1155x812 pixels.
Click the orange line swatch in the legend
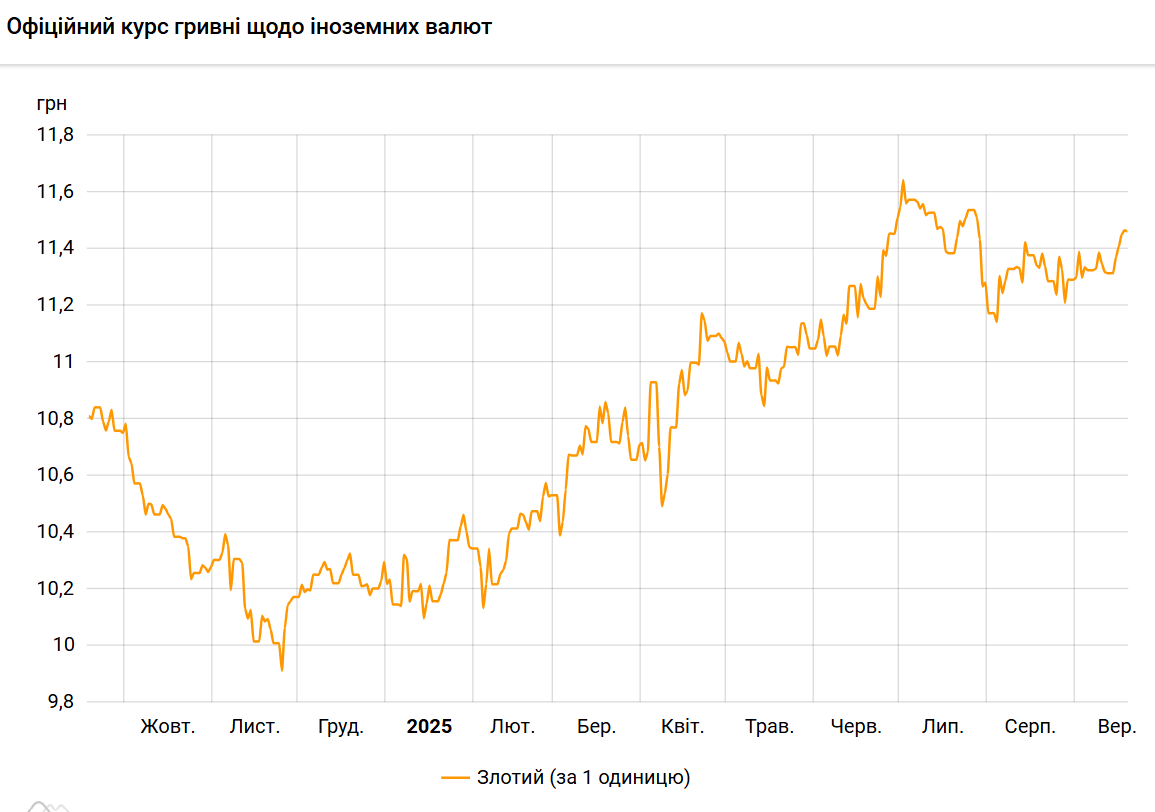(455, 777)
